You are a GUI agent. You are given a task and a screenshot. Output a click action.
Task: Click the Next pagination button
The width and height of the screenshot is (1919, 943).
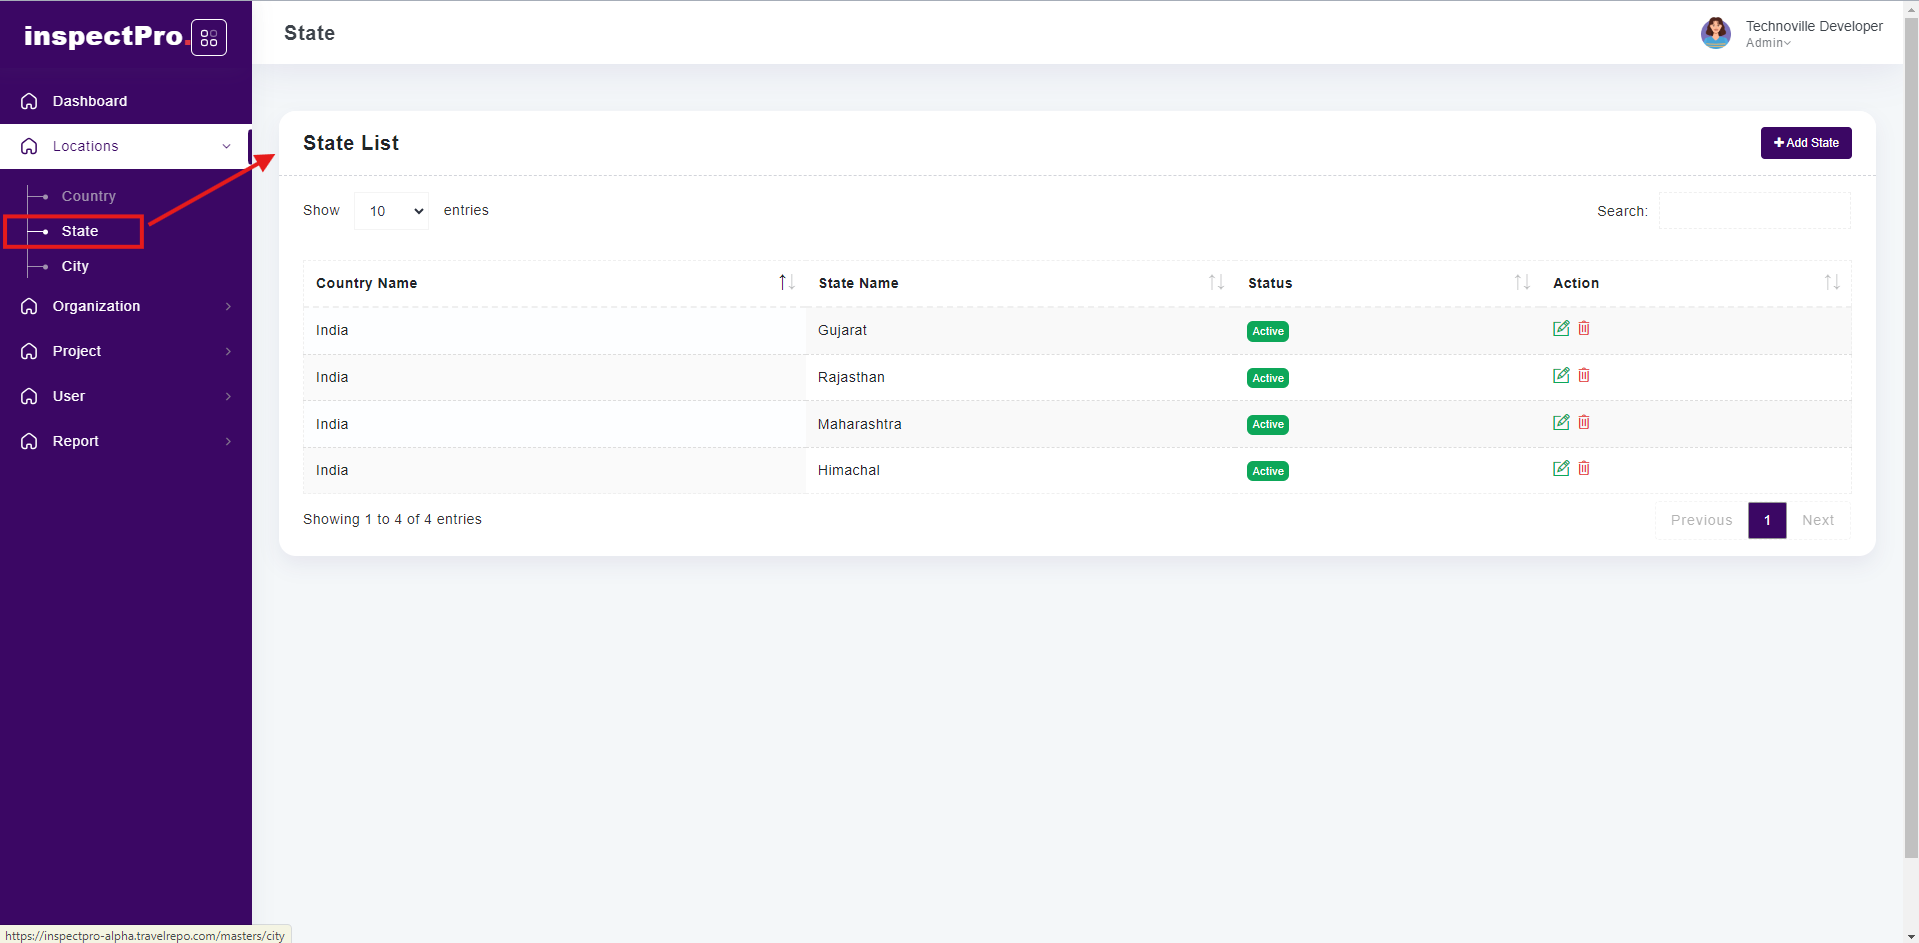coord(1817,520)
